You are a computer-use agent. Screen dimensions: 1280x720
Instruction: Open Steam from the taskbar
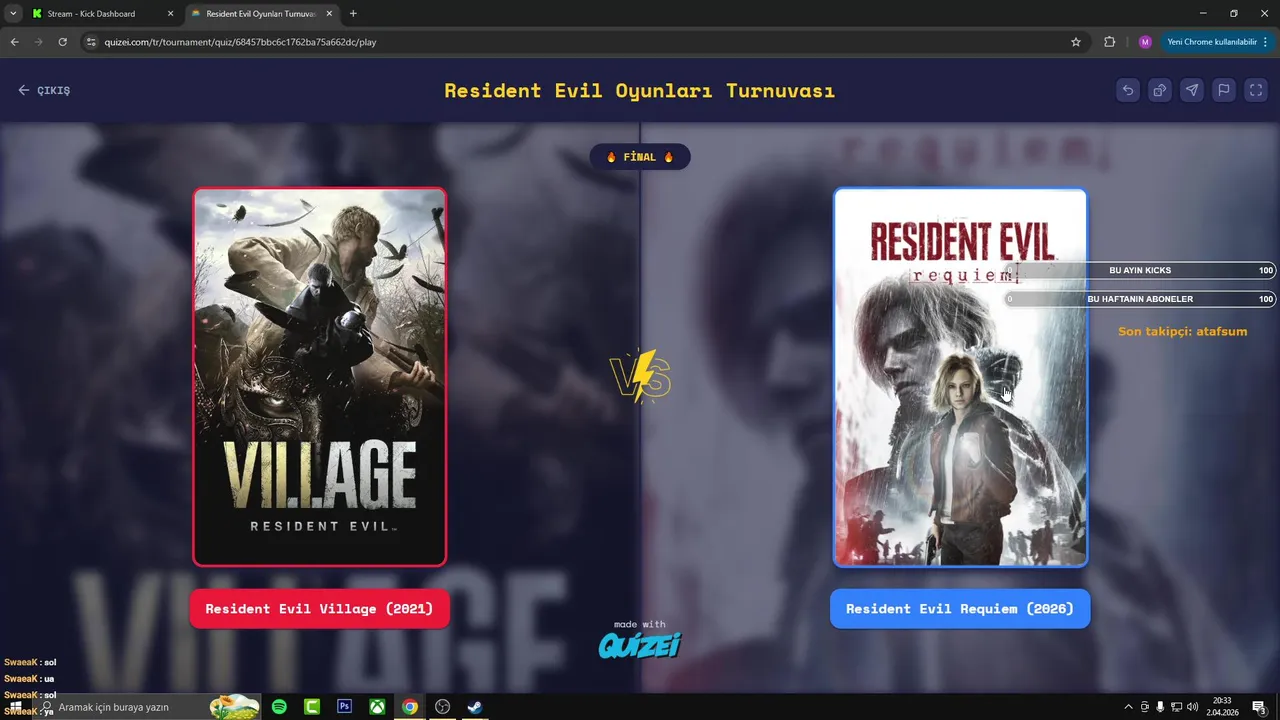(475, 707)
